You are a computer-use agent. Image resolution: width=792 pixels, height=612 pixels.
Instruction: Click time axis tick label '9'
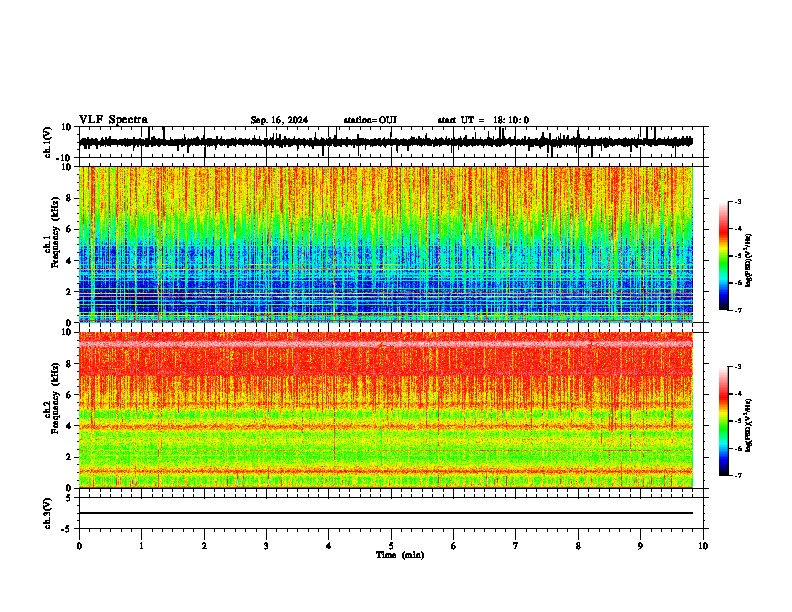[x=640, y=546]
